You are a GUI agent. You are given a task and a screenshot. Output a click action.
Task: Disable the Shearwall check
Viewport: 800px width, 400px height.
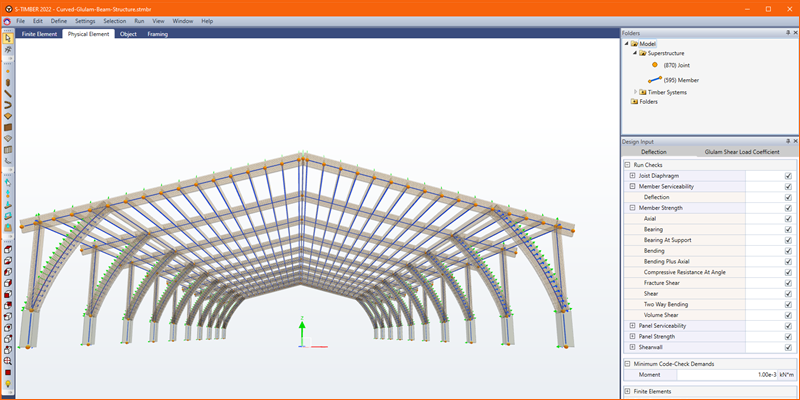[x=788, y=347]
